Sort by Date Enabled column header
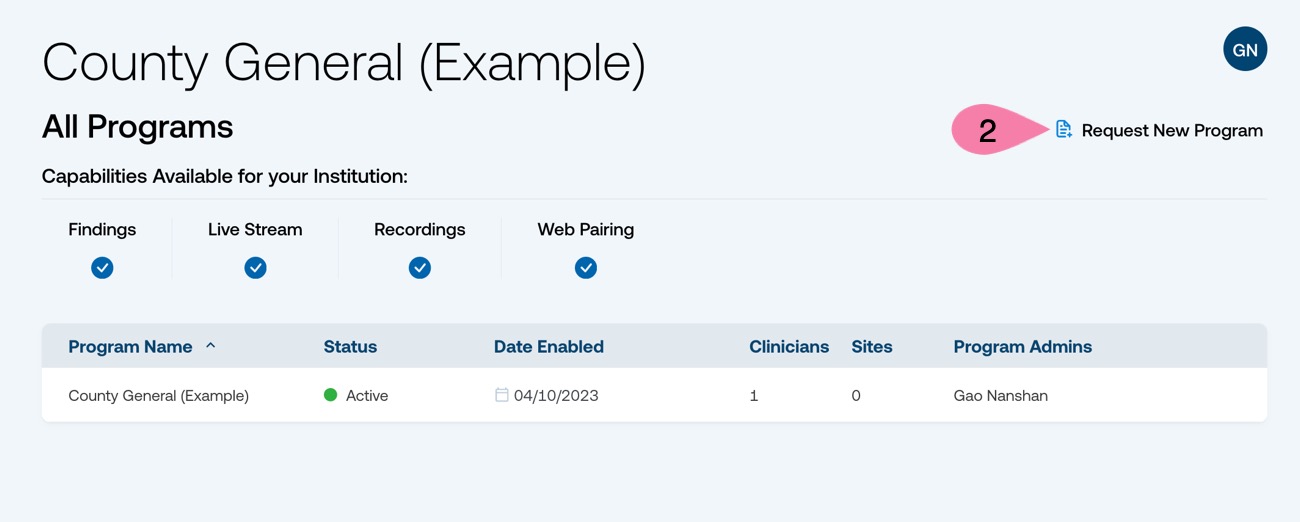1300x522 pixels. click(549, 347)
